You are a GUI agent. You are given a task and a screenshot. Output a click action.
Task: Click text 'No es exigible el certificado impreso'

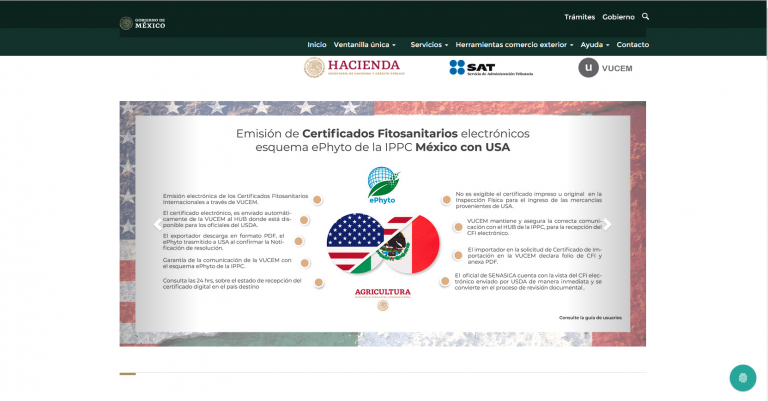(x=514, y=194)
